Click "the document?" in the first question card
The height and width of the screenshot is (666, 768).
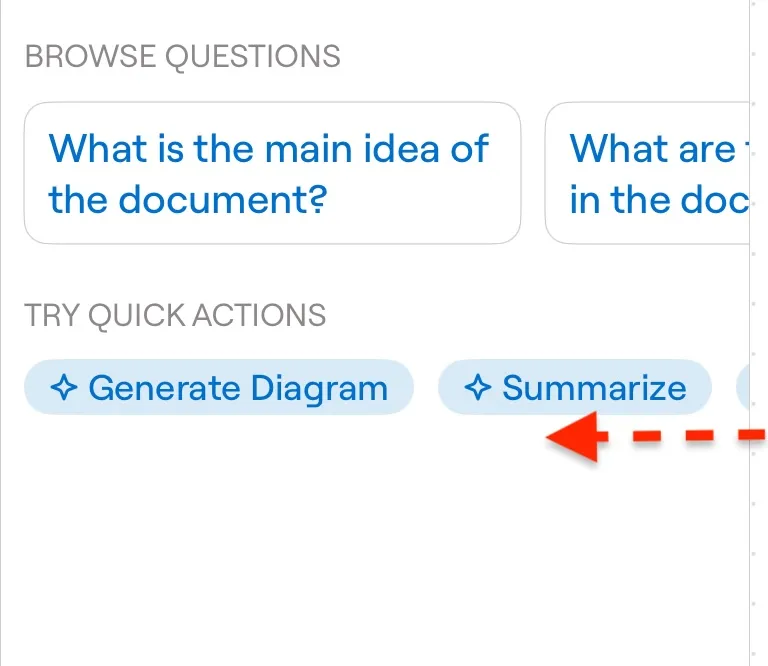188,199
